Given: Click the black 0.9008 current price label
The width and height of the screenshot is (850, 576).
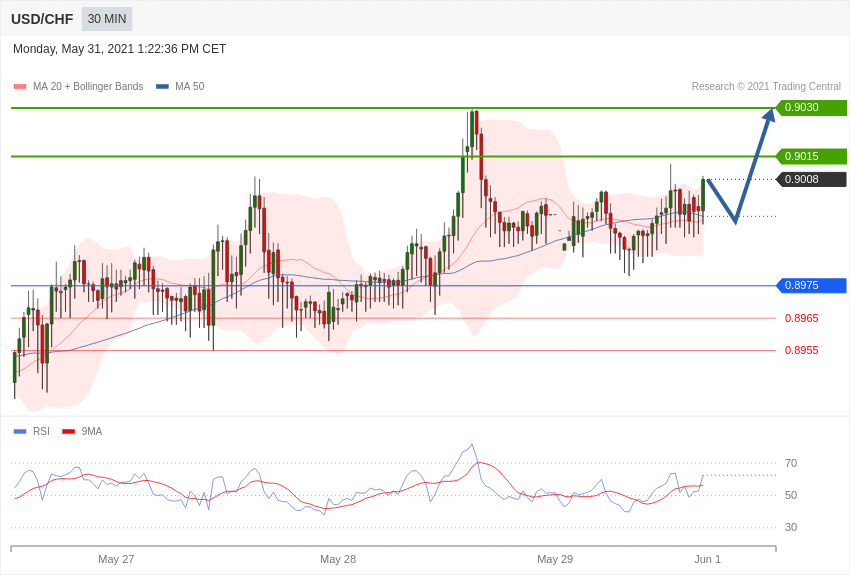Looking at the screenshot, I should click(x=812, y=179).
